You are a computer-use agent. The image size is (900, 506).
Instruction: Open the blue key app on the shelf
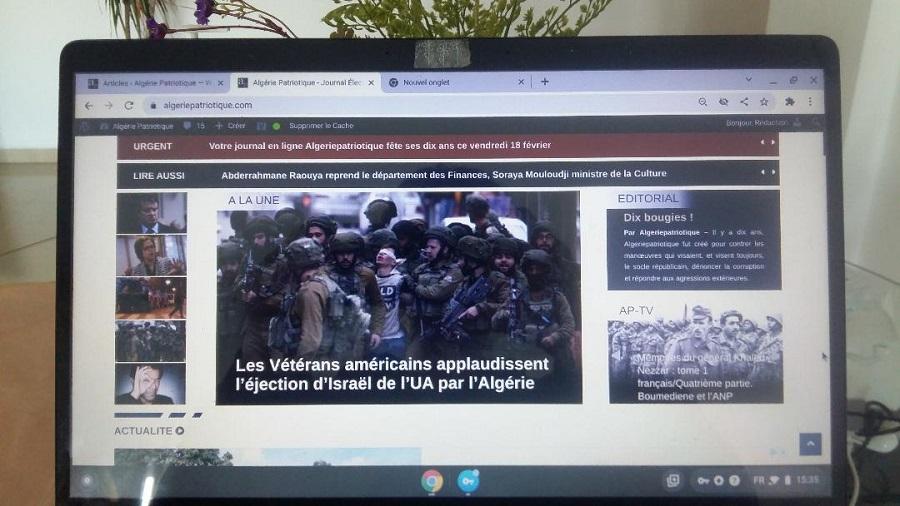(x=468, y=481)
